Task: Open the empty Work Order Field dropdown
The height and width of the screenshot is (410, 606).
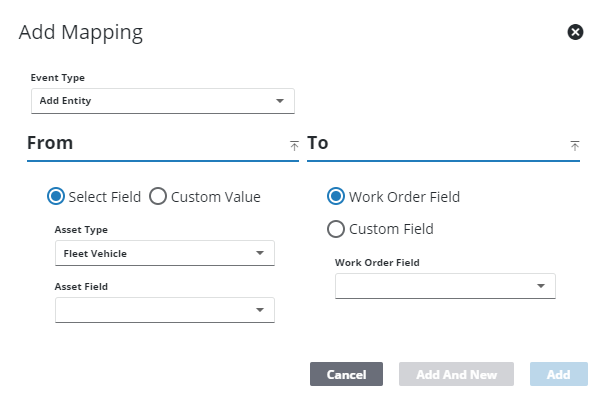Action: tap(444, 286)
